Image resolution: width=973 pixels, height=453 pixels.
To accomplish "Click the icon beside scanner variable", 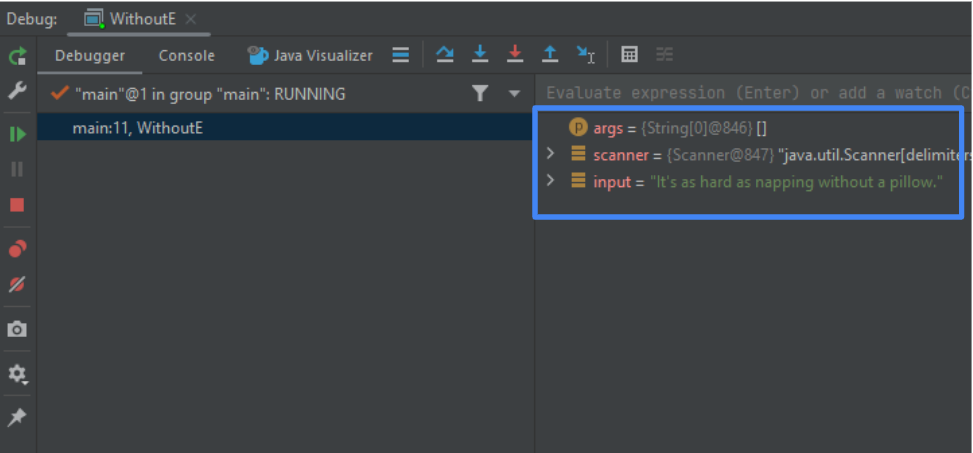I will click(x=578, y=154).
